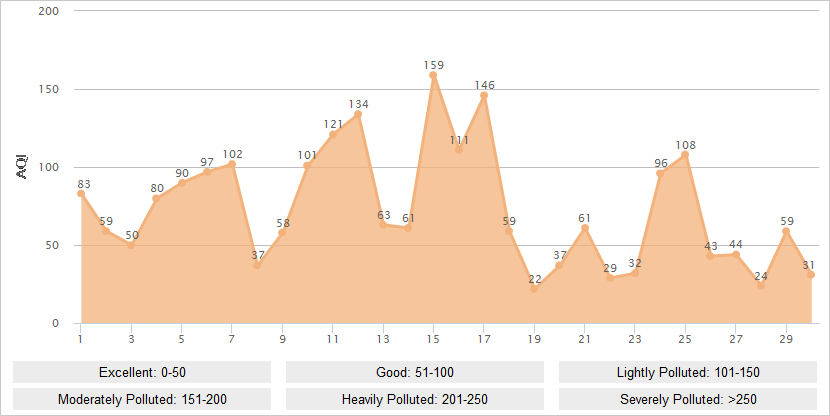Click the 'AQI' vertical axis title

coord(22,167)
